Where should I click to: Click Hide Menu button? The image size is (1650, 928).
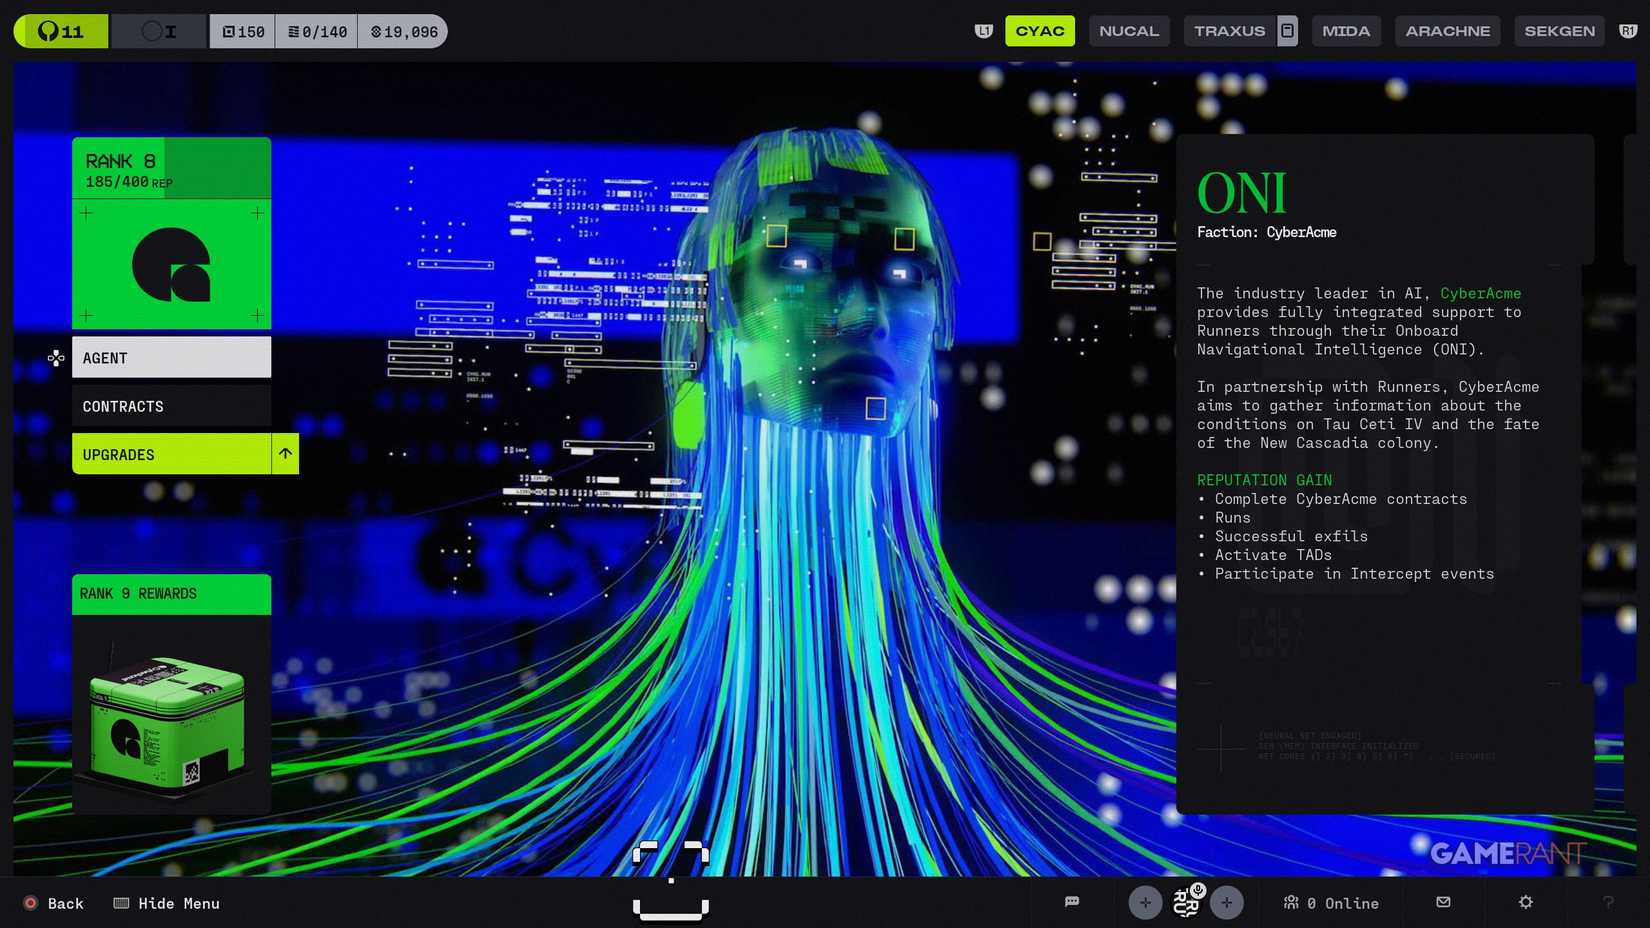pos(167,903)
